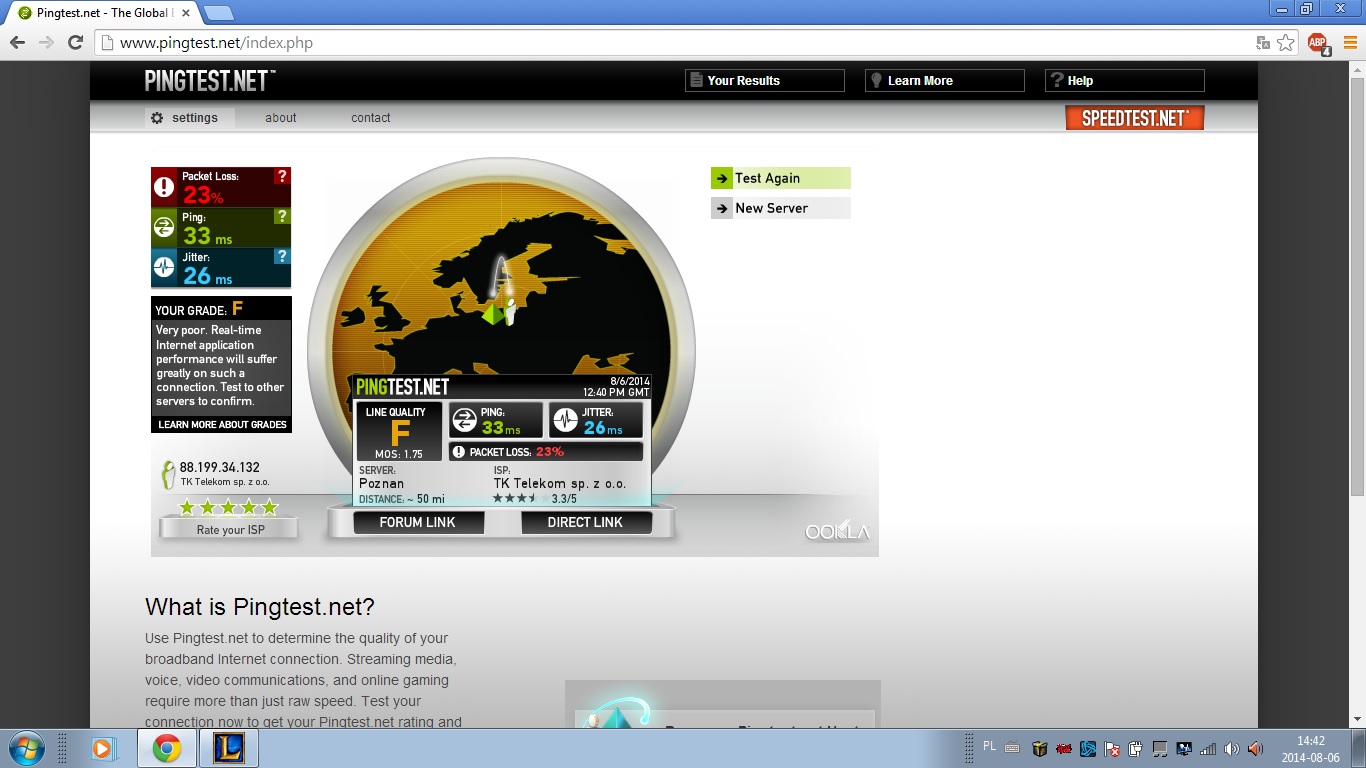Open Windows Media Player from the taskbar

(102, 748)
